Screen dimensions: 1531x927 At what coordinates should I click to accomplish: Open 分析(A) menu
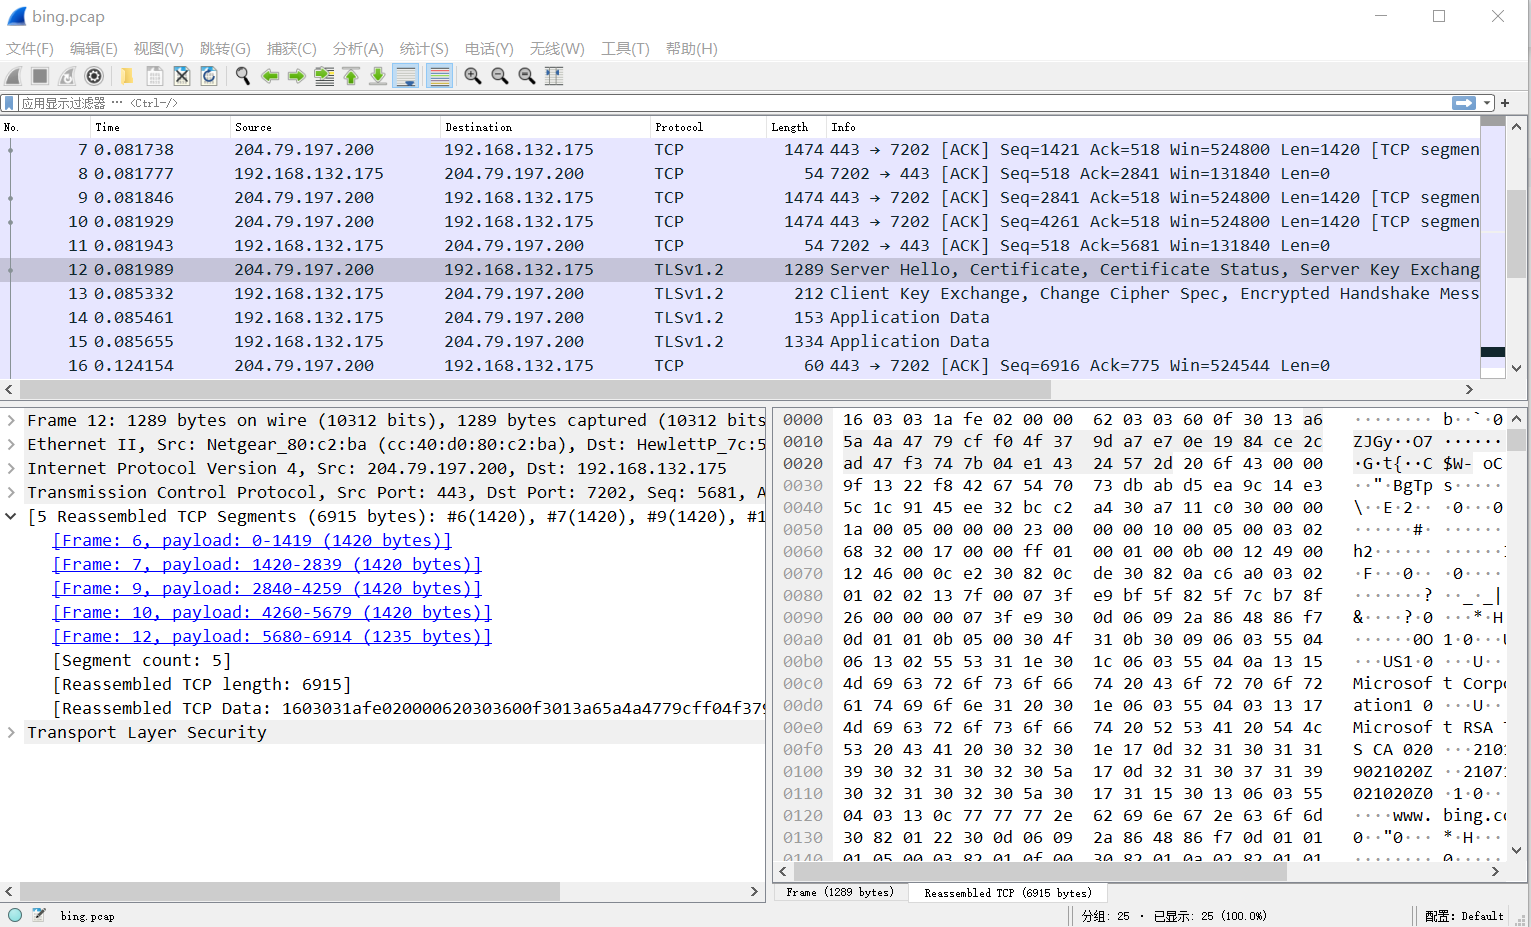point(358,49)
